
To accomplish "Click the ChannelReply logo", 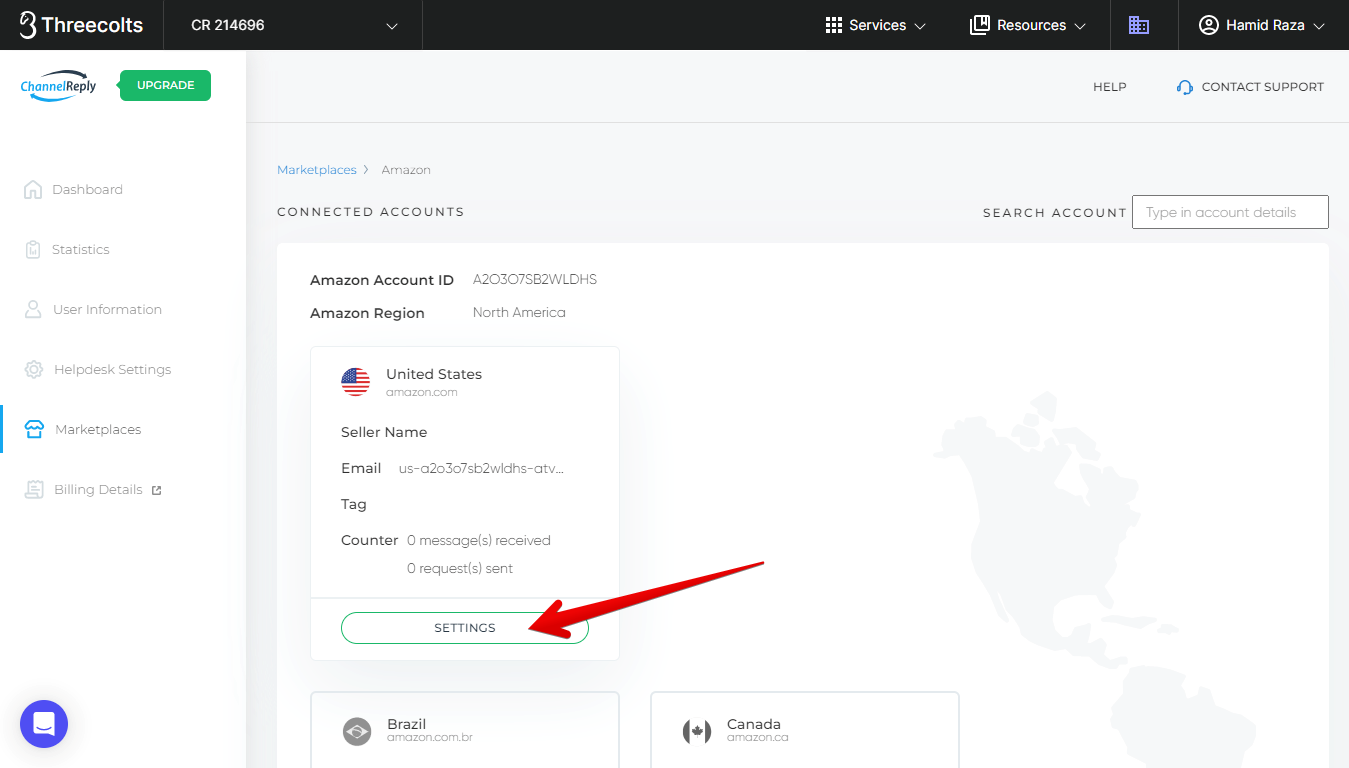I will coord(59,86).
